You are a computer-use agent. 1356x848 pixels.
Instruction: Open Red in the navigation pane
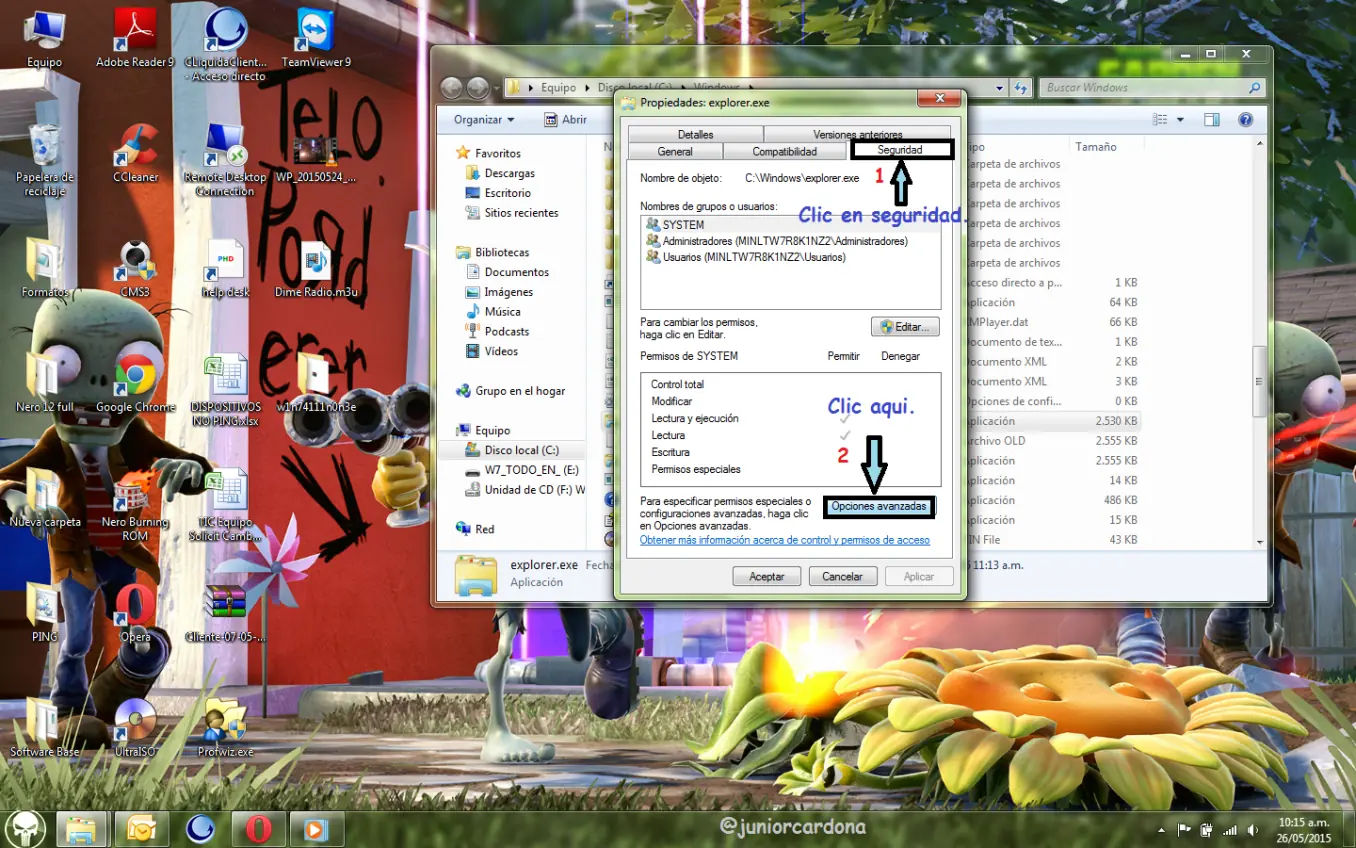coord(475,529)
